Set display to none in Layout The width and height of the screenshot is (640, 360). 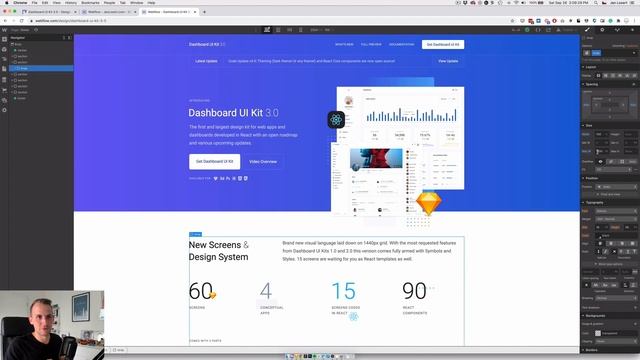635,76
